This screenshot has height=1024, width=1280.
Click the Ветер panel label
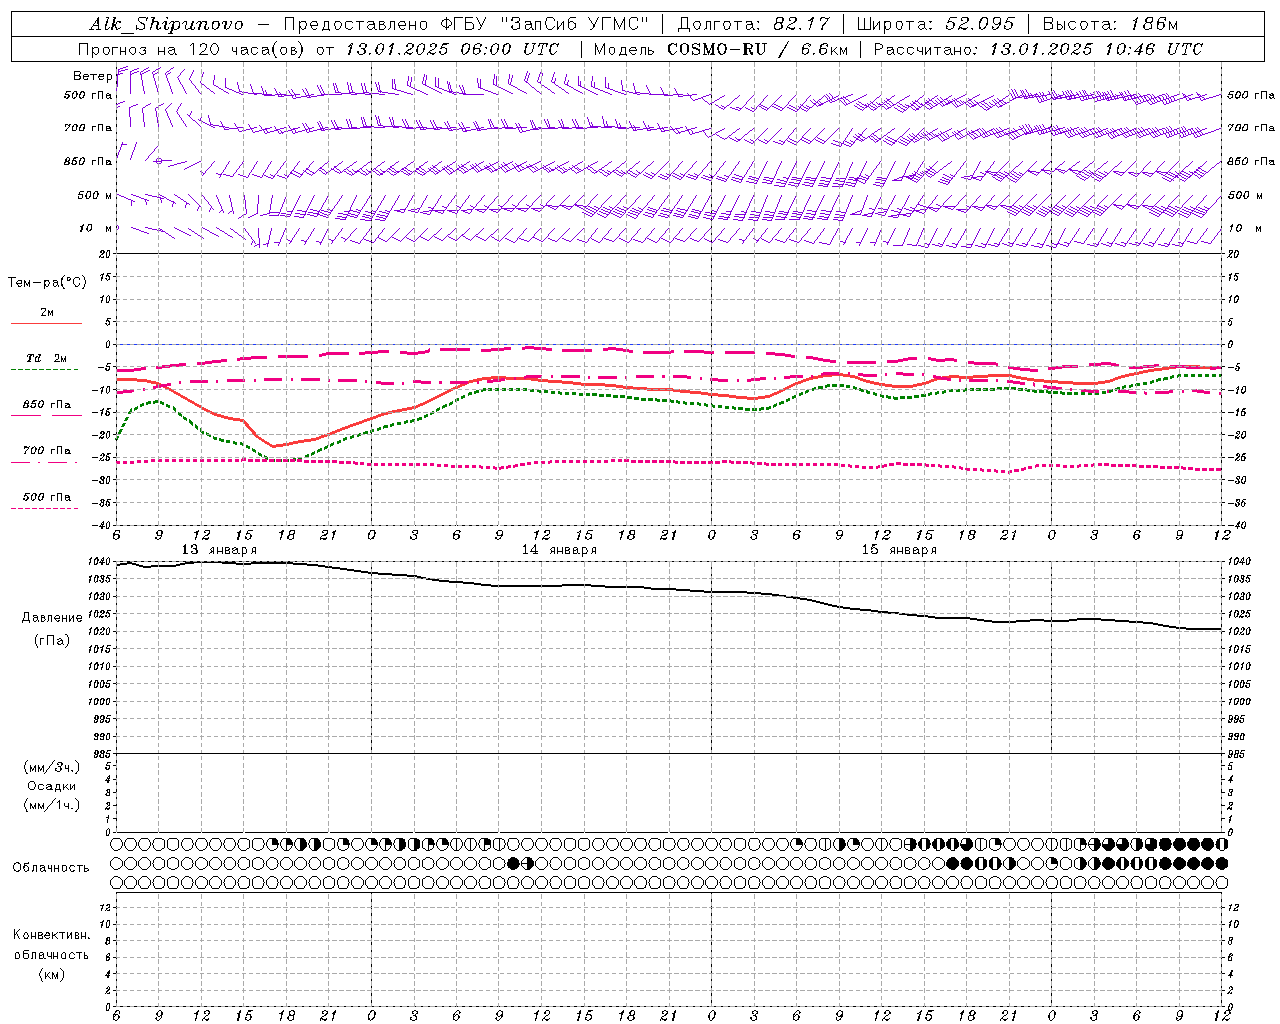92,76
